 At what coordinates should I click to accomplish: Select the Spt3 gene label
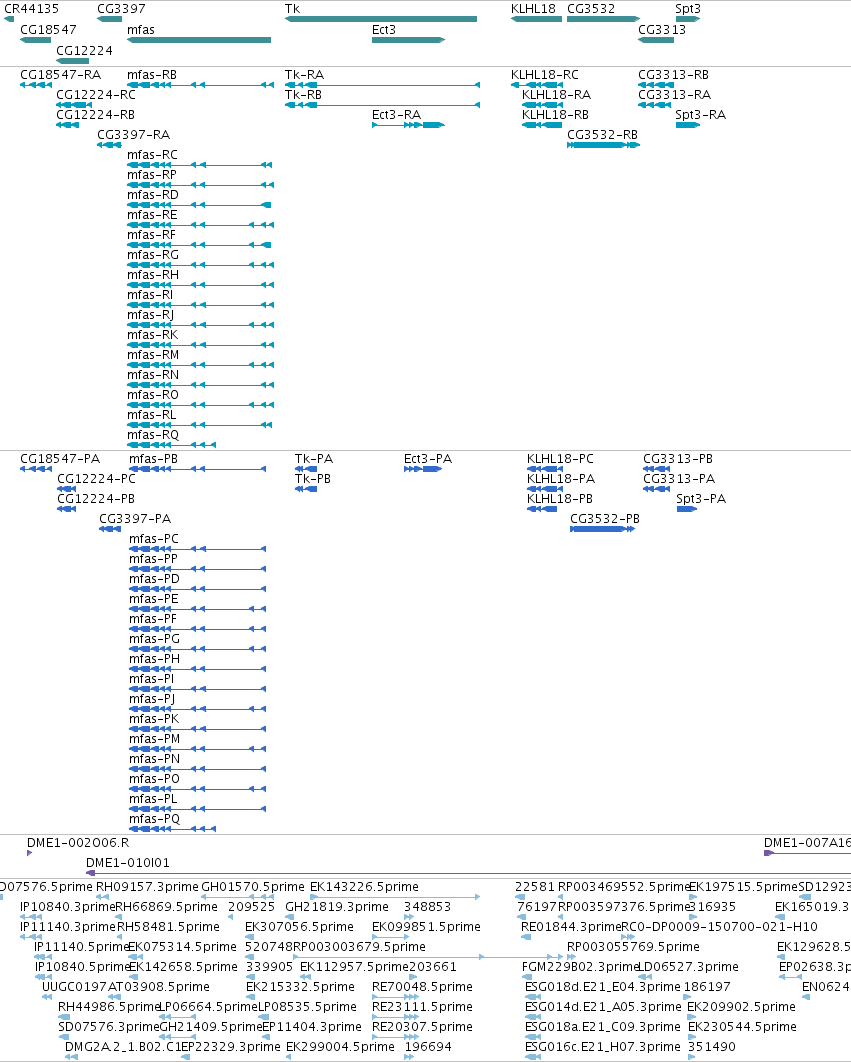pyautogui.click(x=688, y=9)
